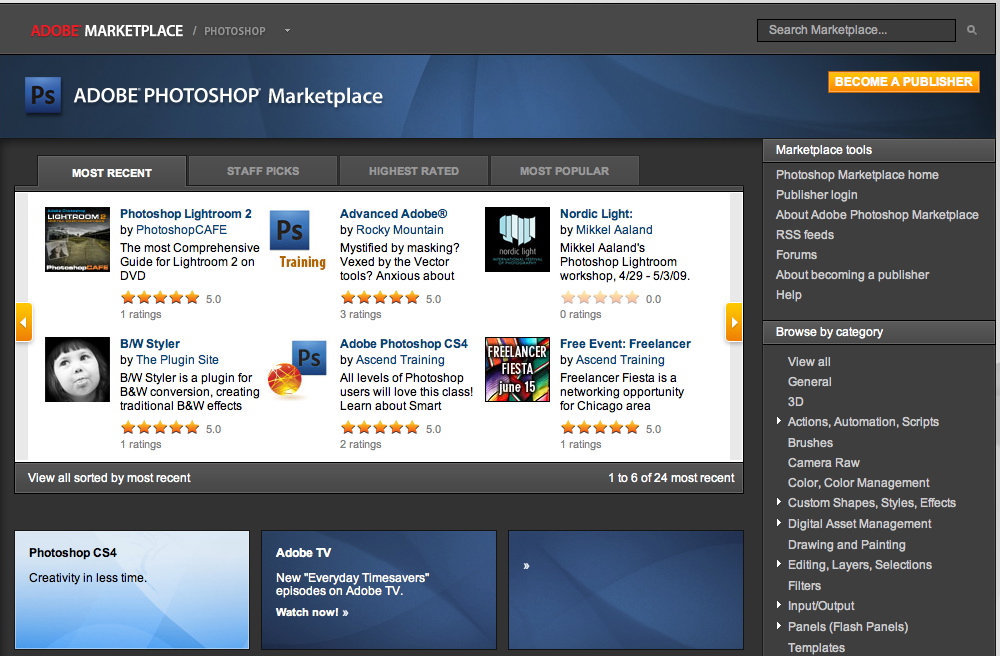This screenshot has height=656, width=1000.
Task: Open the Nordic Light: title link
Action: coord(596,214)
